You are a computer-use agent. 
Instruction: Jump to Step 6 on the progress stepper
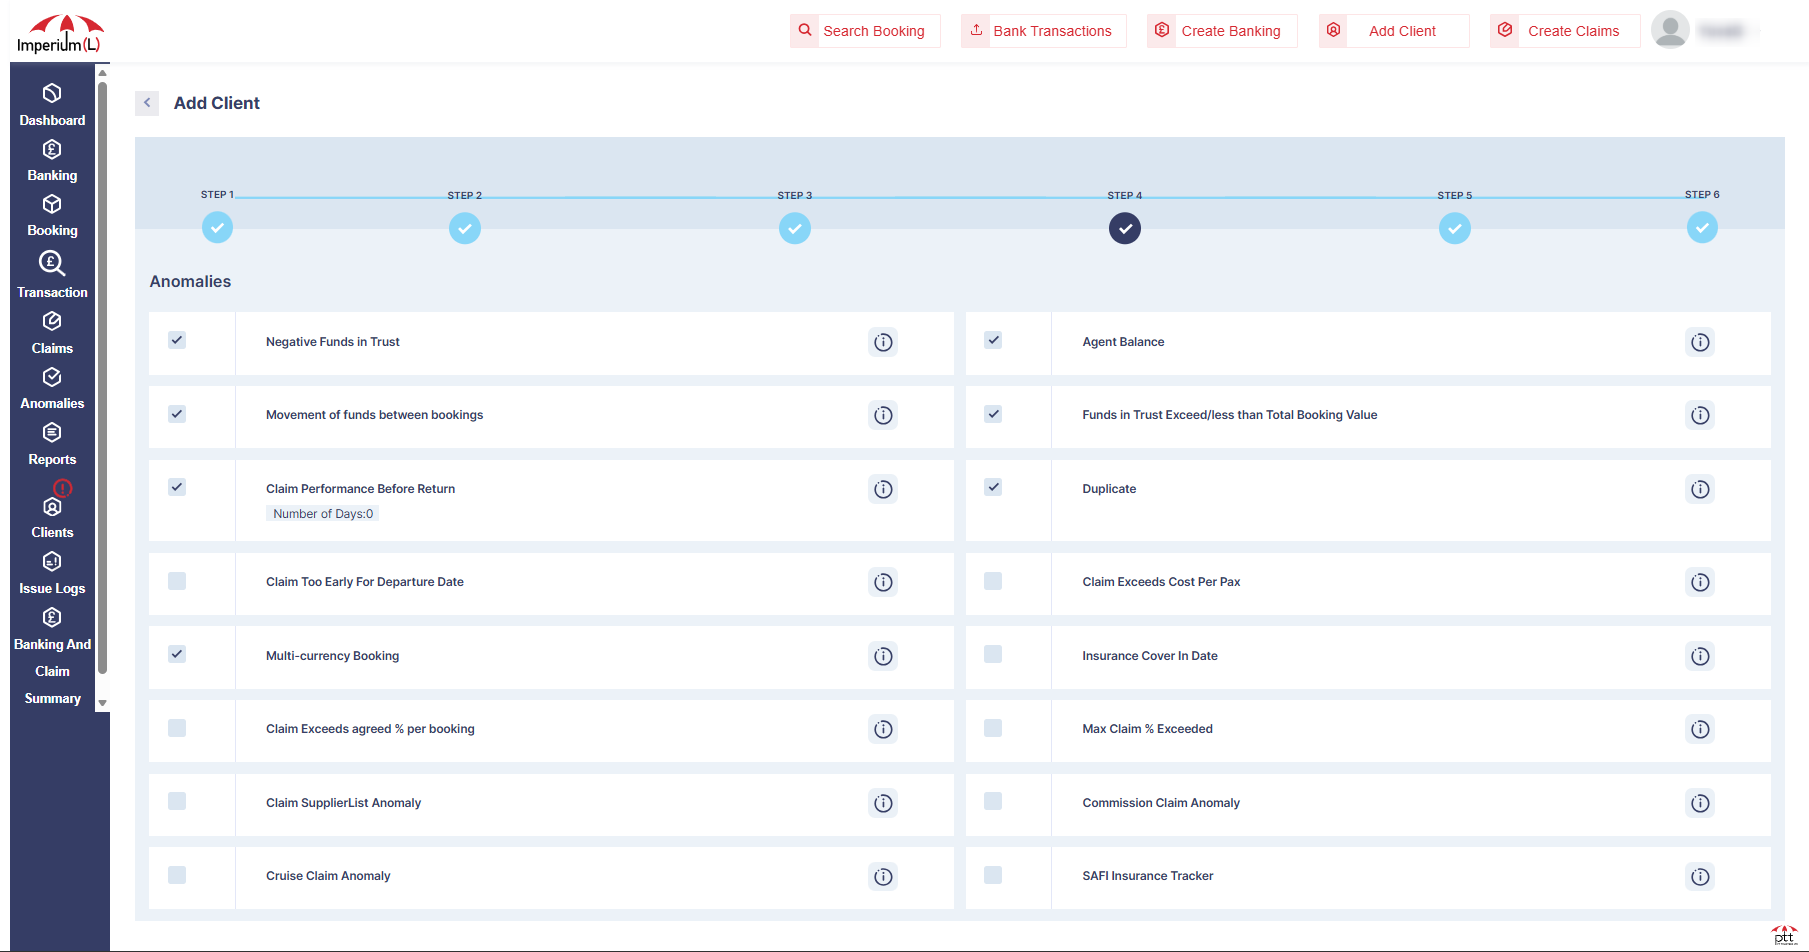click(1703, 228)
